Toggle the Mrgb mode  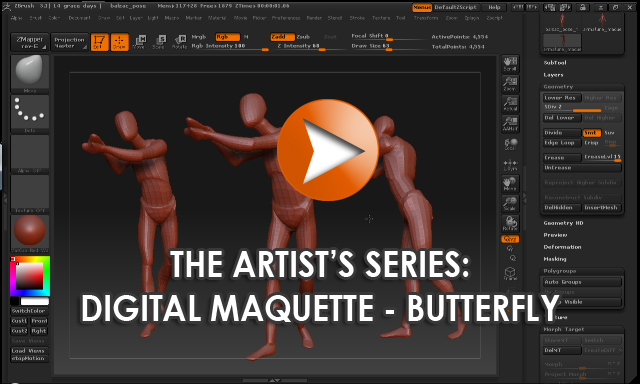click(x=199, y=37)
